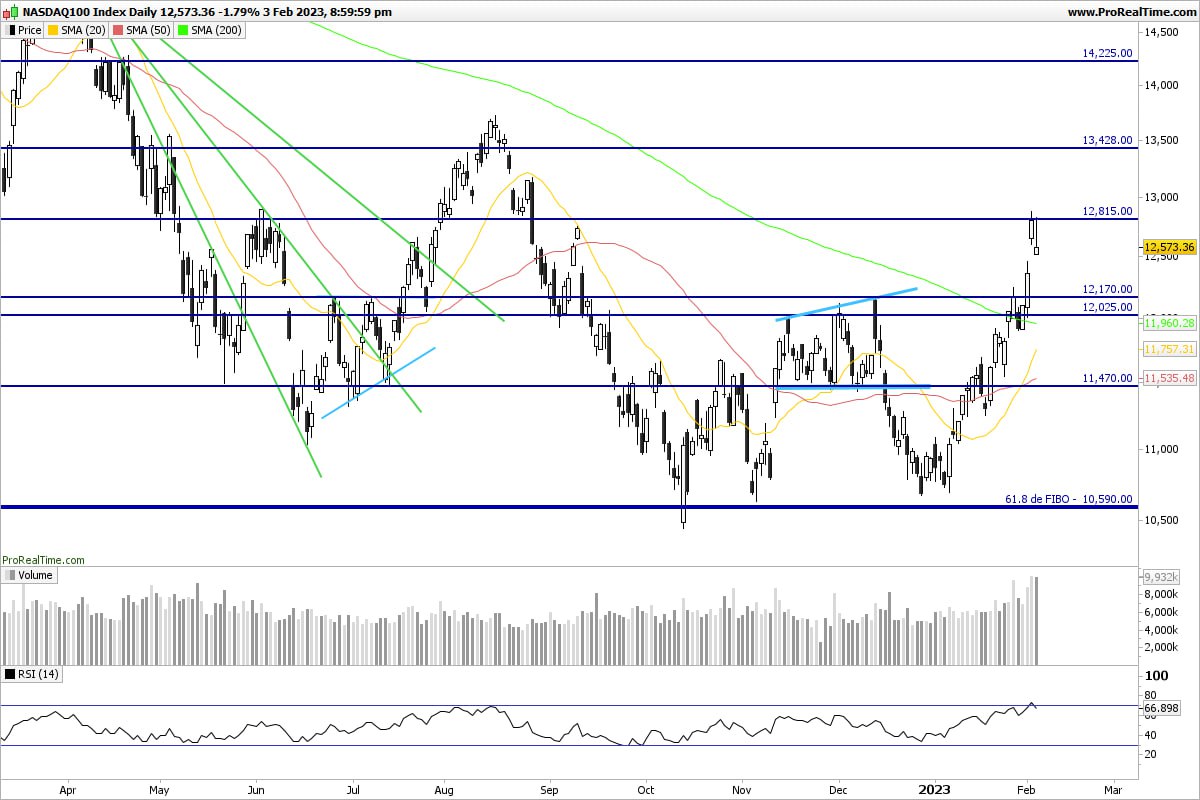
Task: Click the Dec label on time axis
Action: (838, 788)
